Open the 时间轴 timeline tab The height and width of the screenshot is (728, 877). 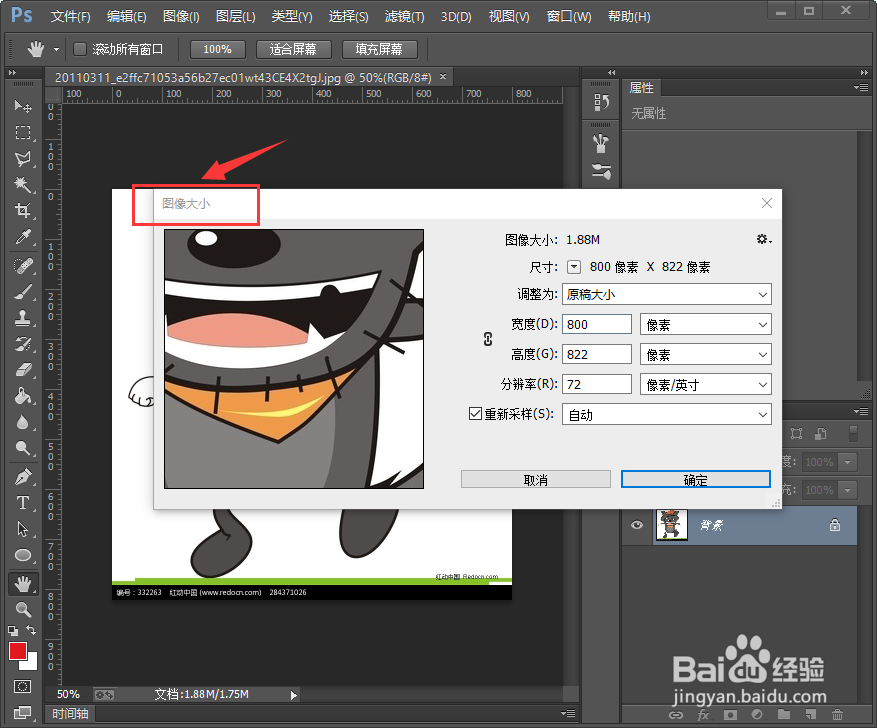(70, 713)
